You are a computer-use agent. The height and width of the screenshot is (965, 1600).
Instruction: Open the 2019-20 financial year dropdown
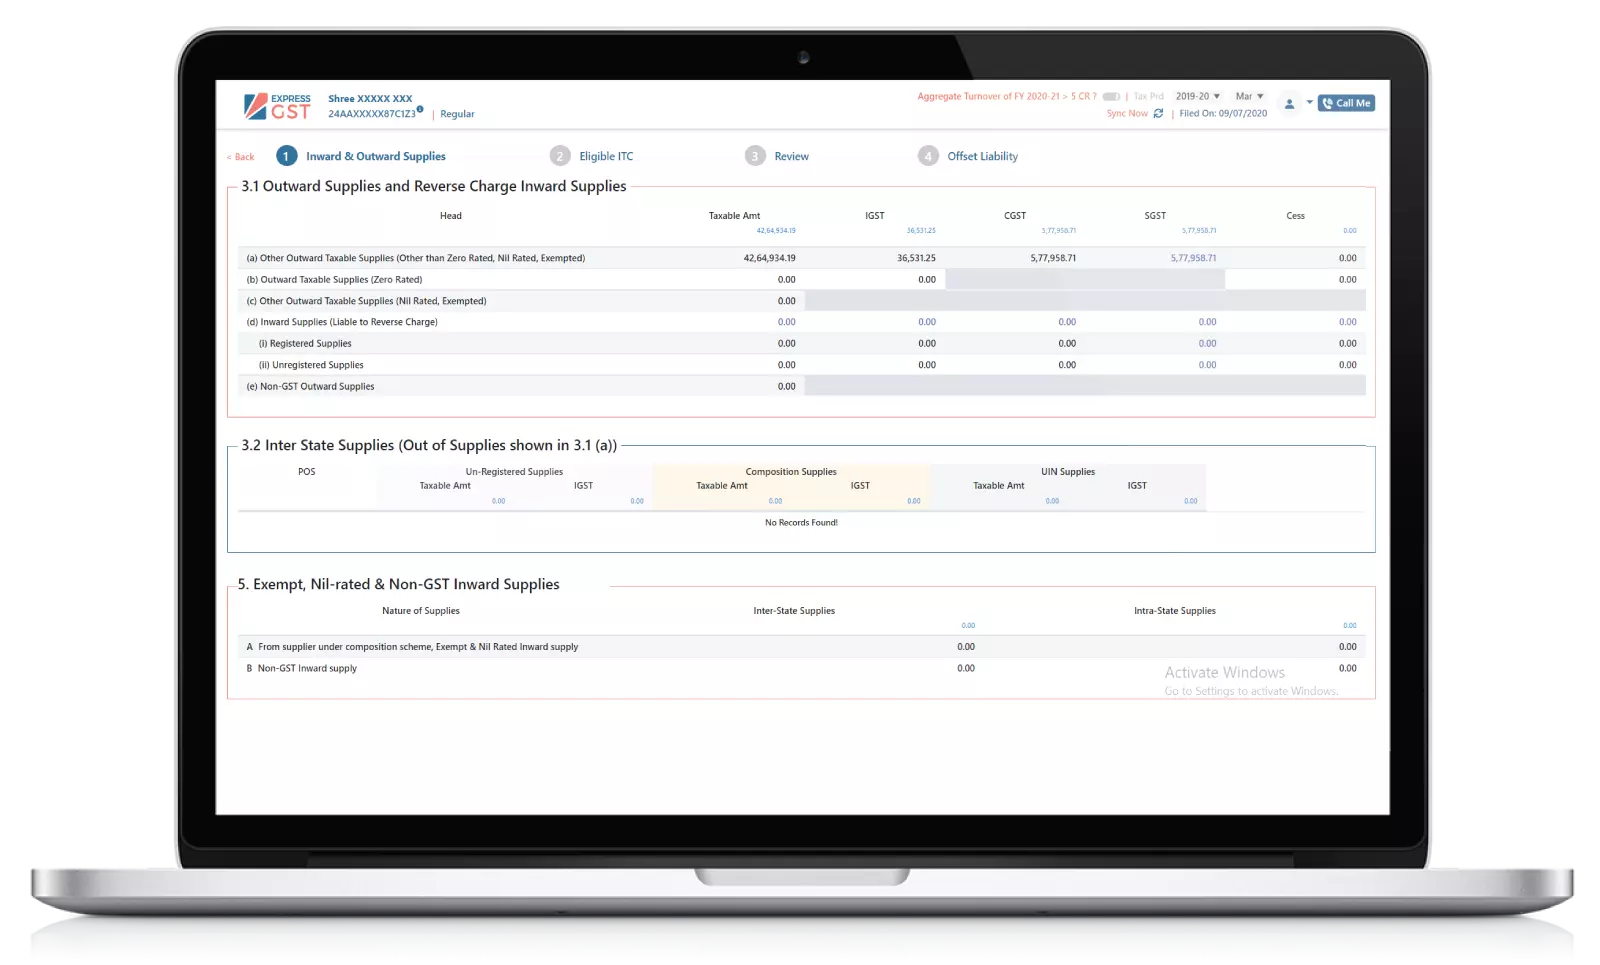1197,97
